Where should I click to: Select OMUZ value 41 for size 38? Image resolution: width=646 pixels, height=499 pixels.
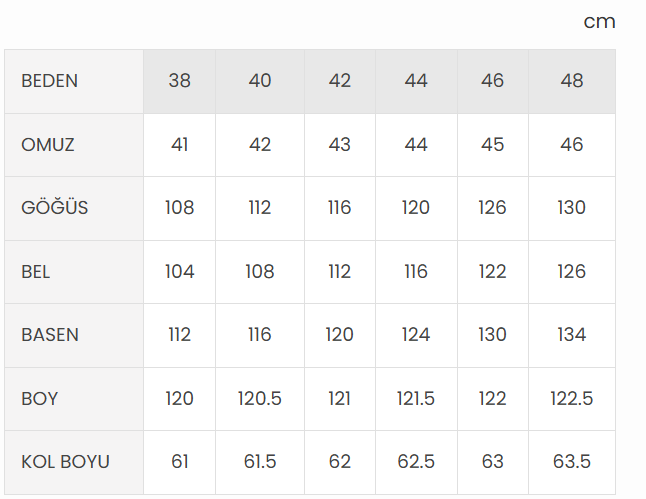180,145
